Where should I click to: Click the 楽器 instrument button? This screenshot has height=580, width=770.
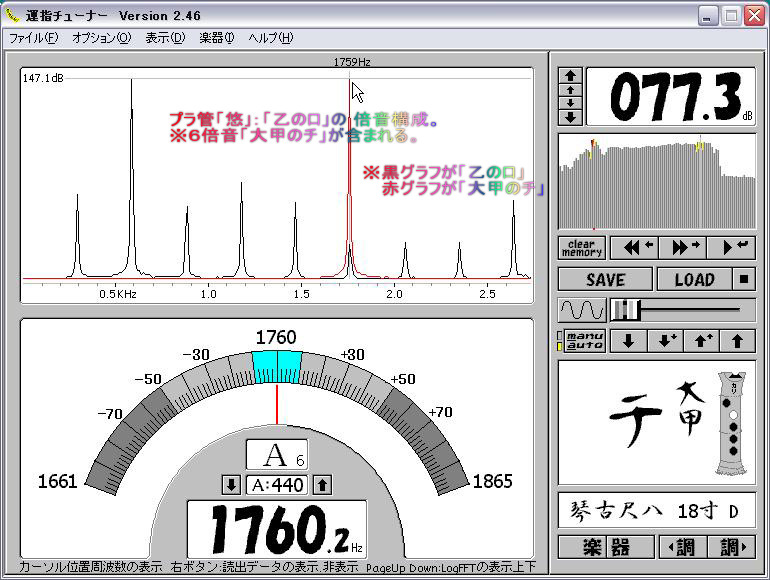606,547
